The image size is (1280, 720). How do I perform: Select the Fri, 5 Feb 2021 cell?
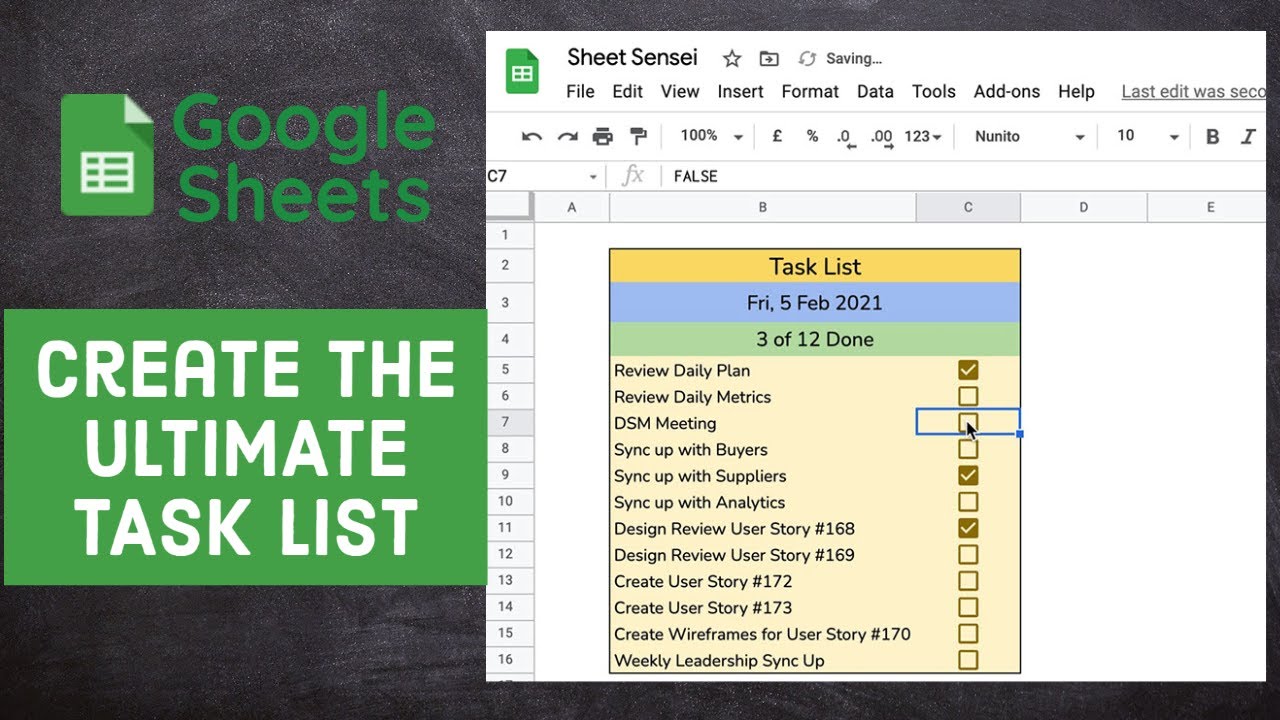click(815, 303)
